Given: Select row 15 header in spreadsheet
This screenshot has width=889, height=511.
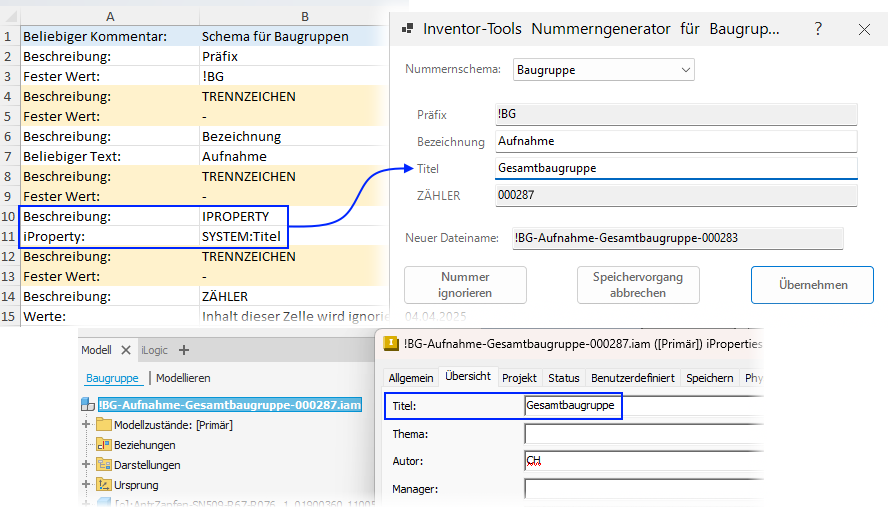Looking at the screenshot, I should [8, 316].
